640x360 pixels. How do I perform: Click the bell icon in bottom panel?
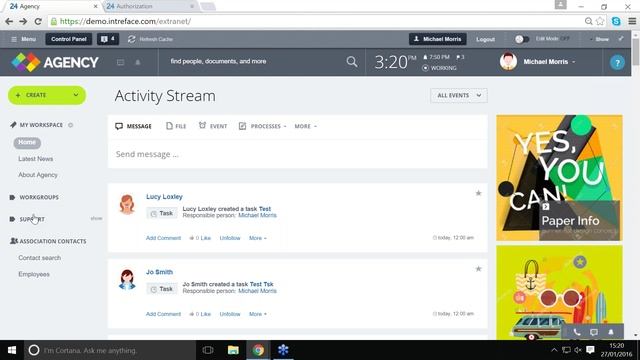611,332
